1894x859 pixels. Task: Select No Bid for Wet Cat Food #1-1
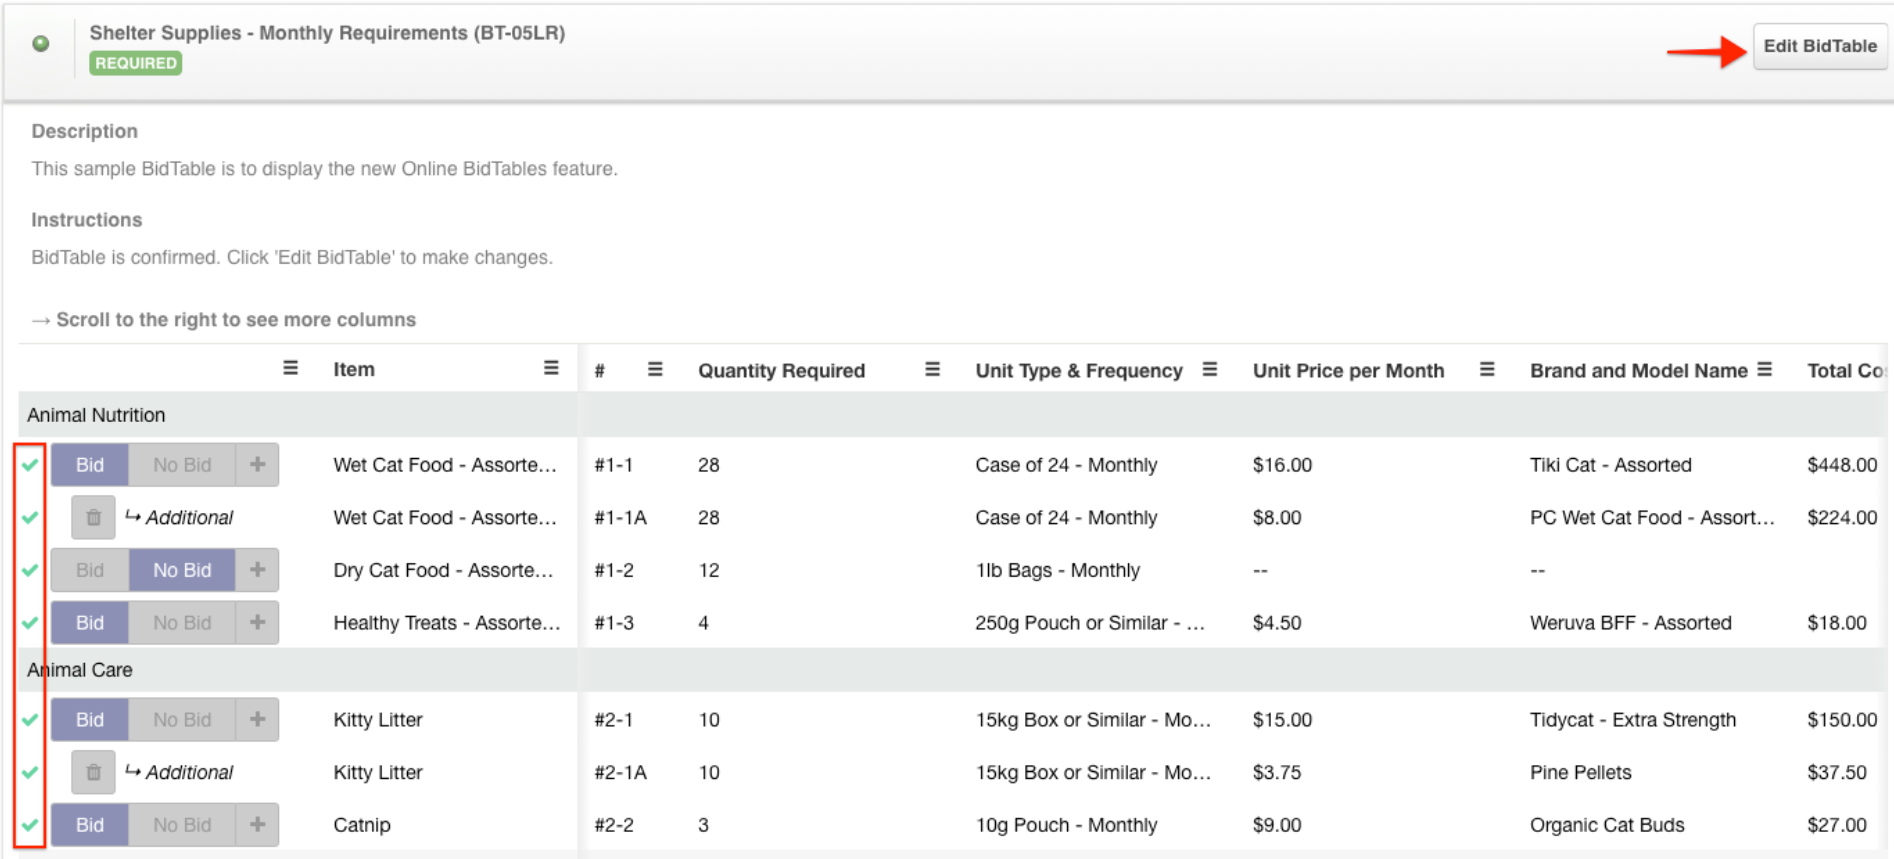click(x=182, y=465)
